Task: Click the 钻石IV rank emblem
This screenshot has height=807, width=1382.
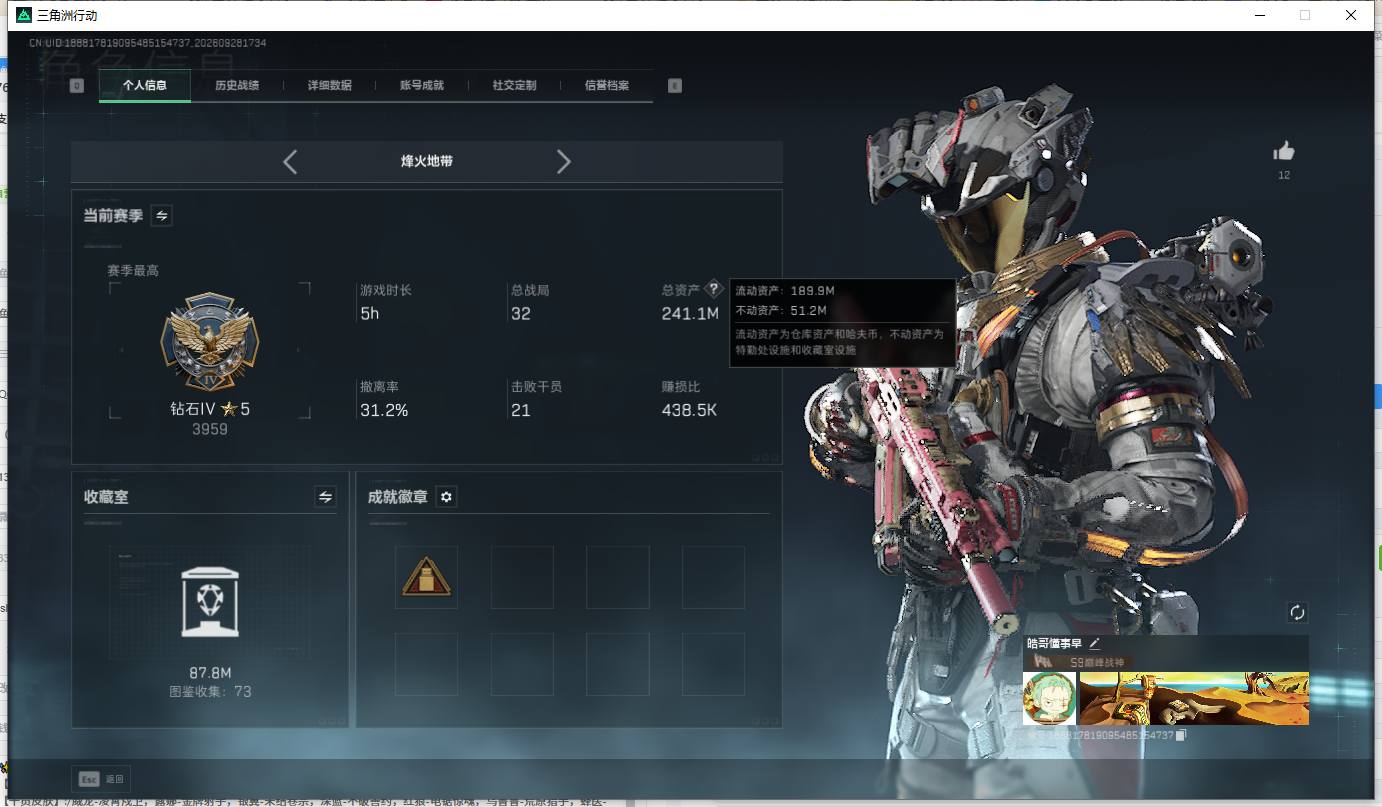Action: click(210, 342)
